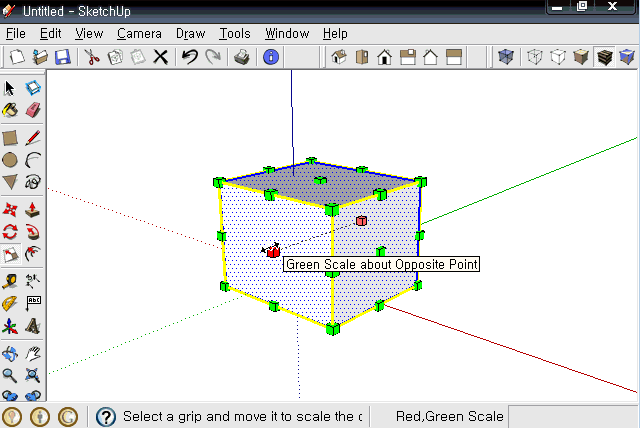The width and height of the screenshot is (640, 428).
Task: Select the 3D Text tool
Action: pos(33,326)
